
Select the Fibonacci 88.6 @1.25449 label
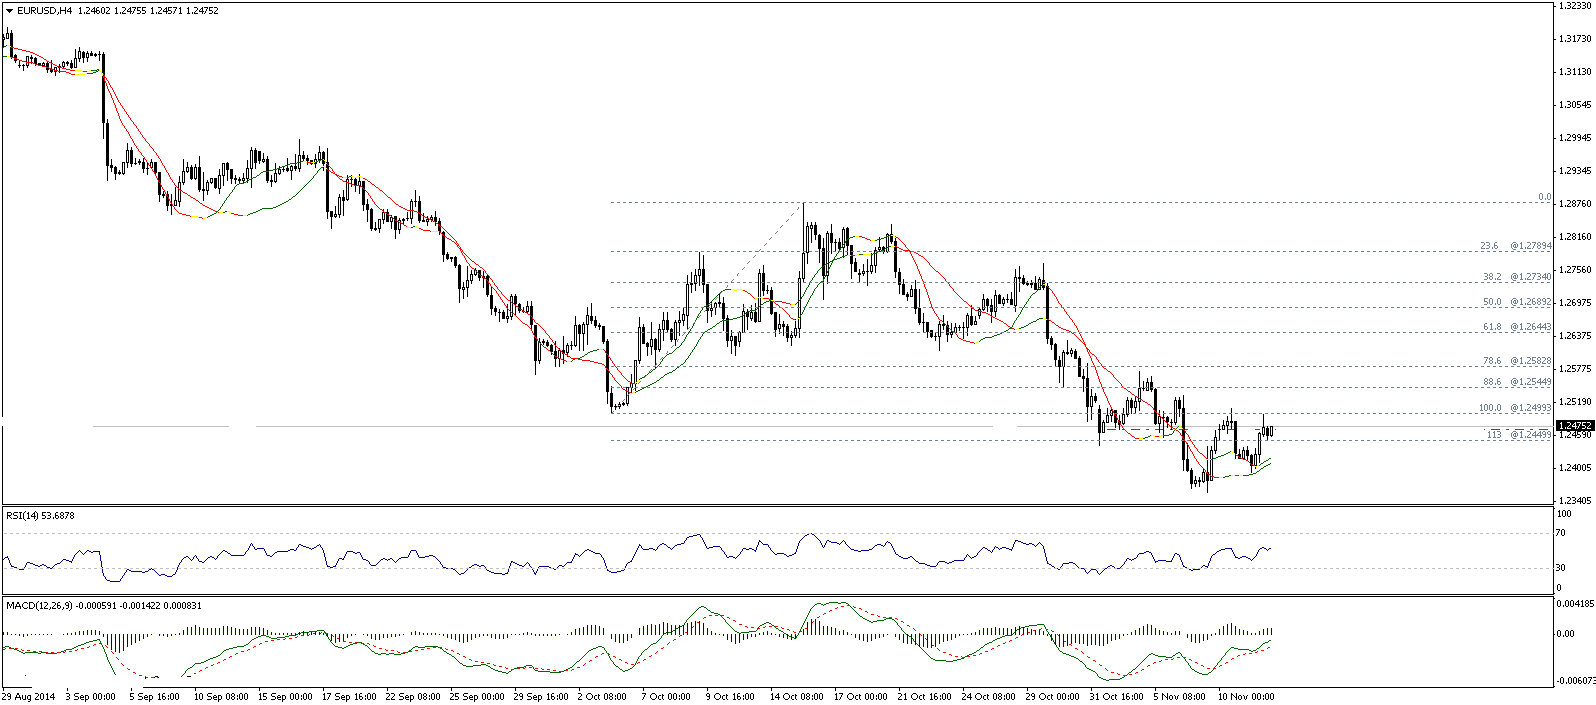[x=1516, y=382]
